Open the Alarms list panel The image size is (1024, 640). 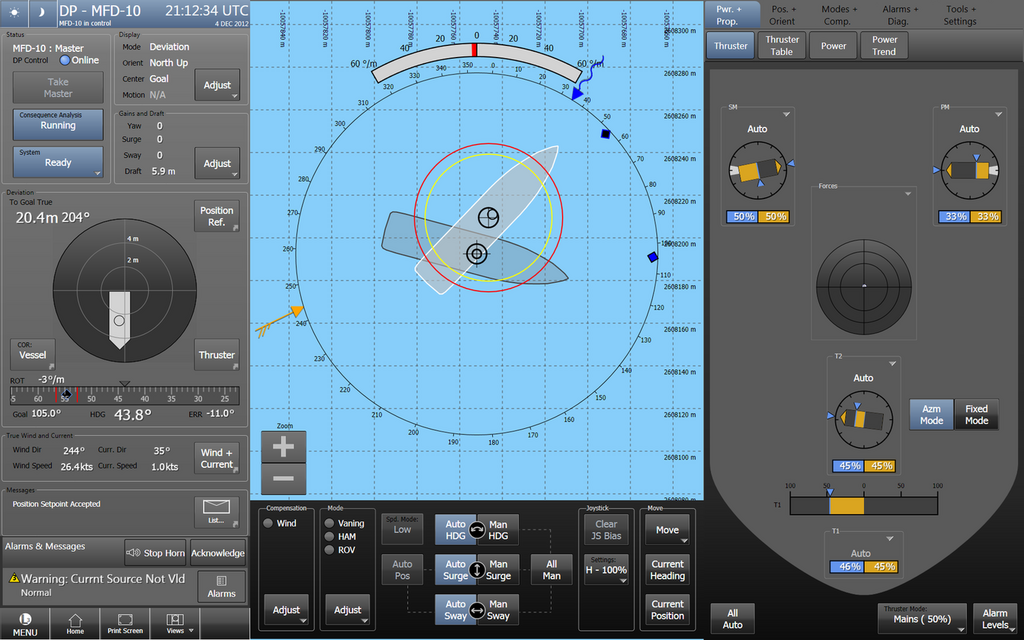221,585
